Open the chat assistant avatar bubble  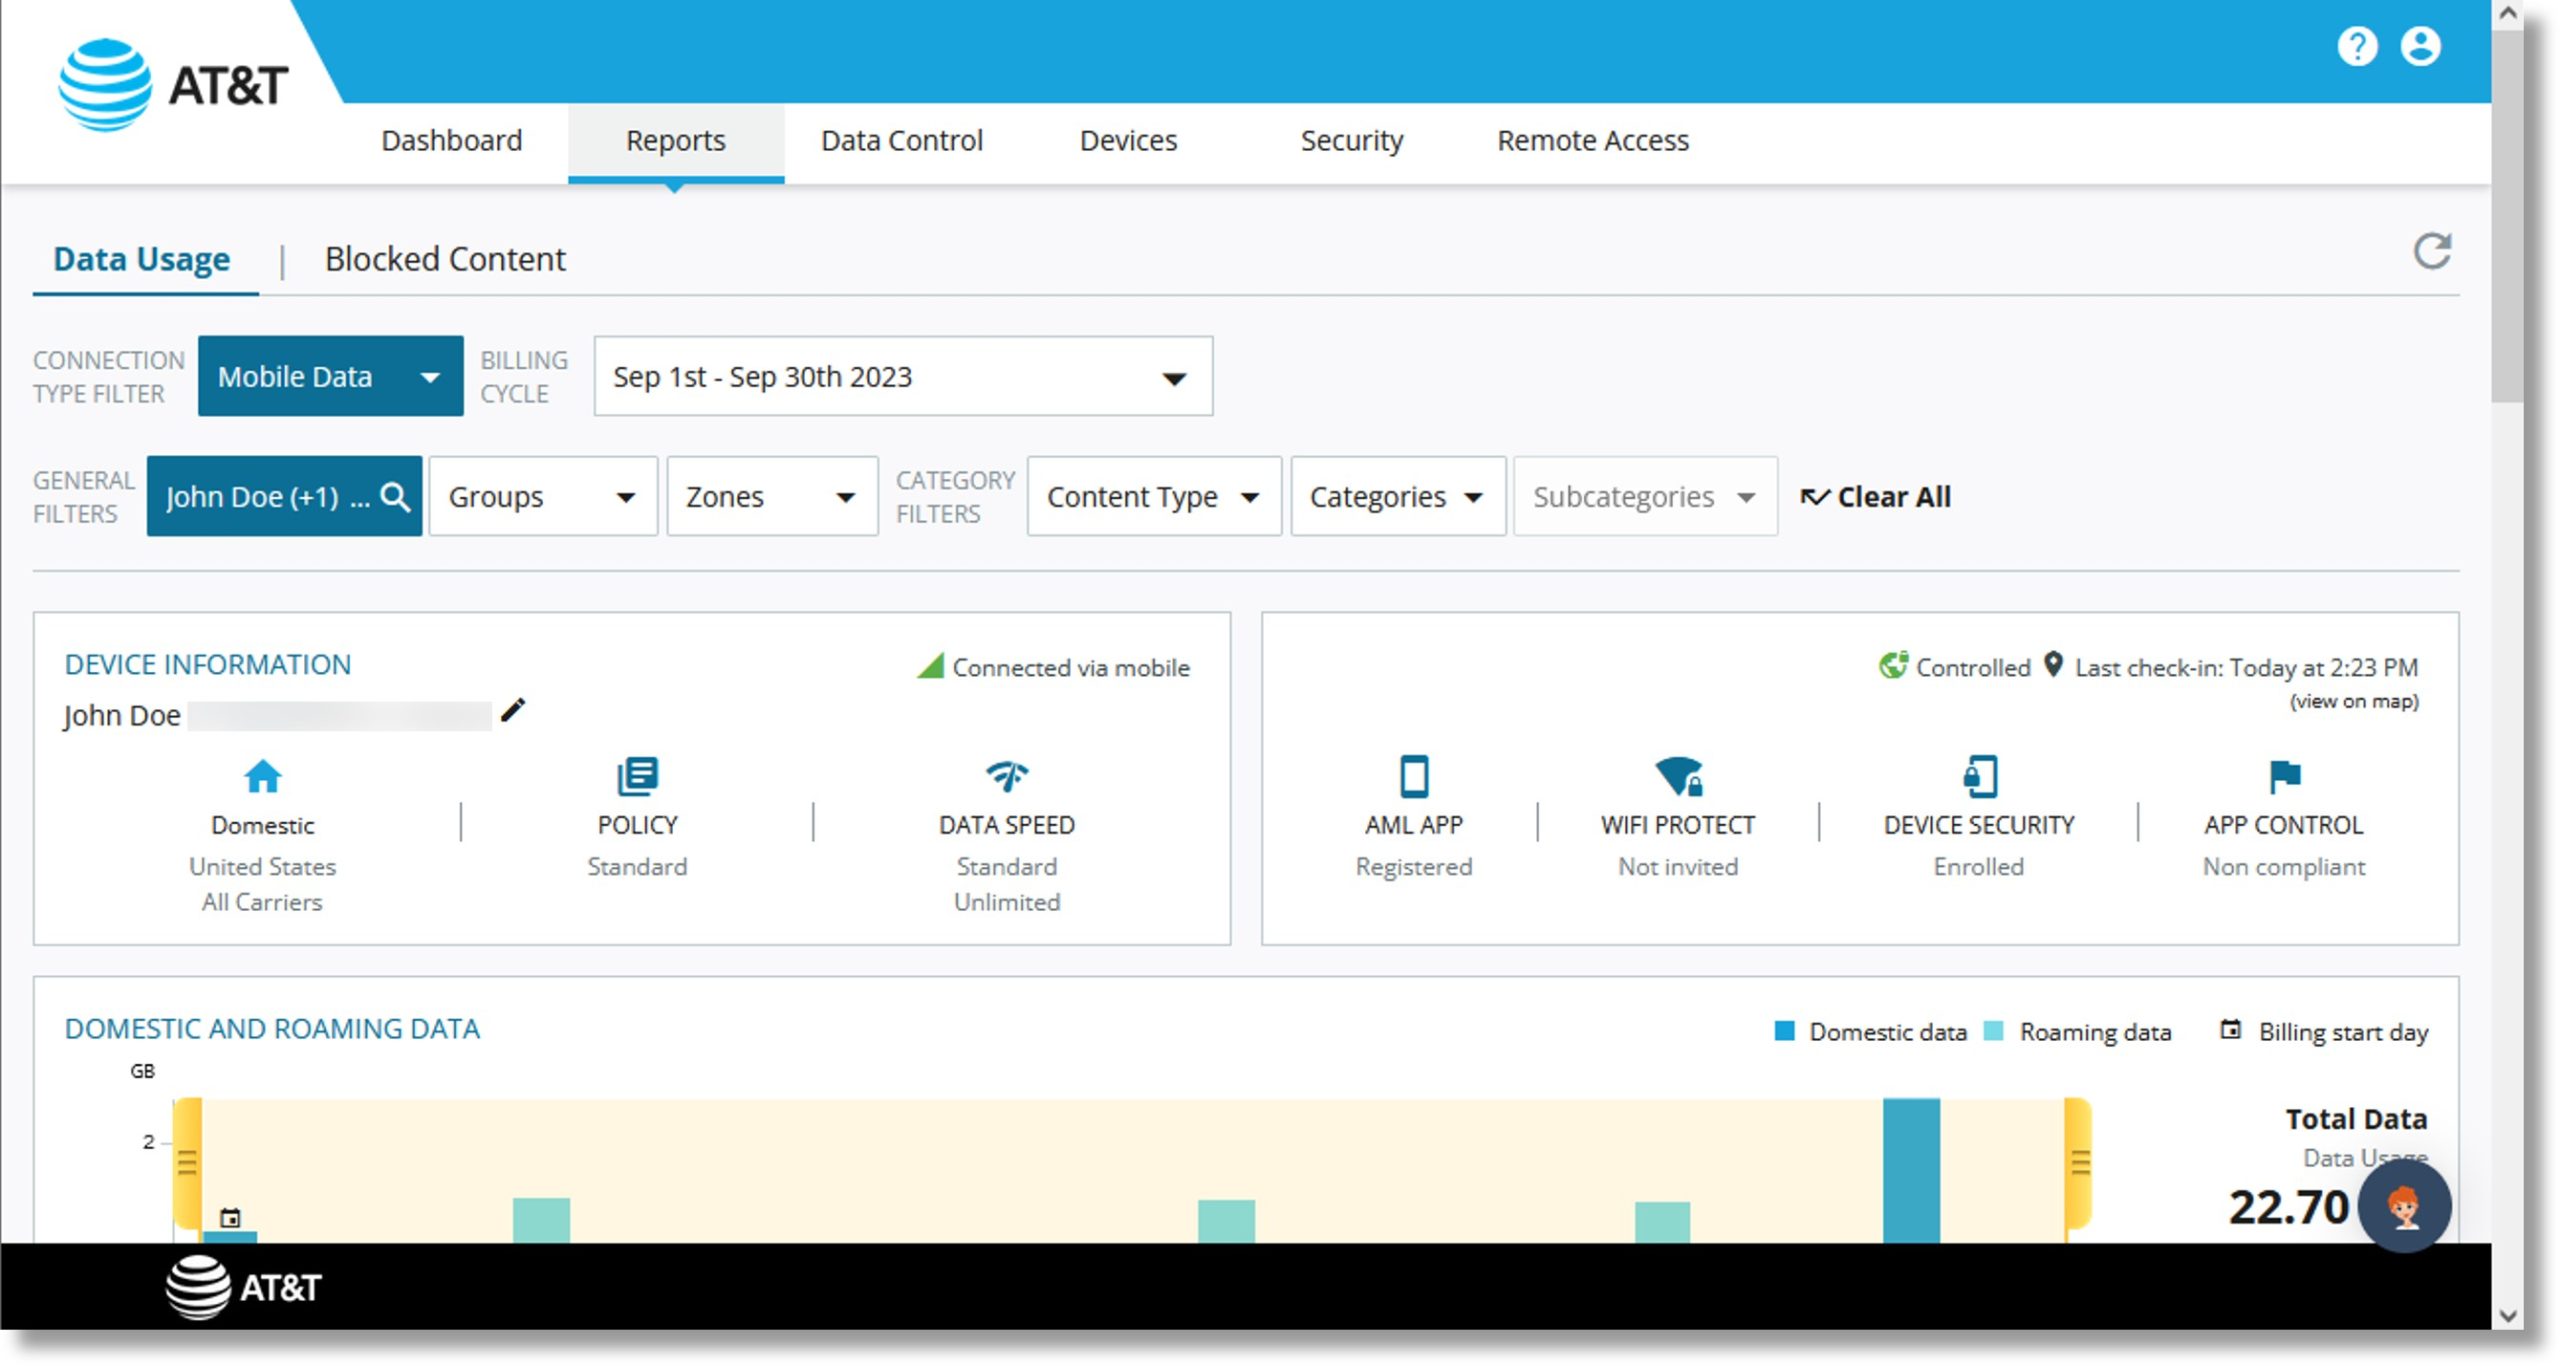2403,1206
